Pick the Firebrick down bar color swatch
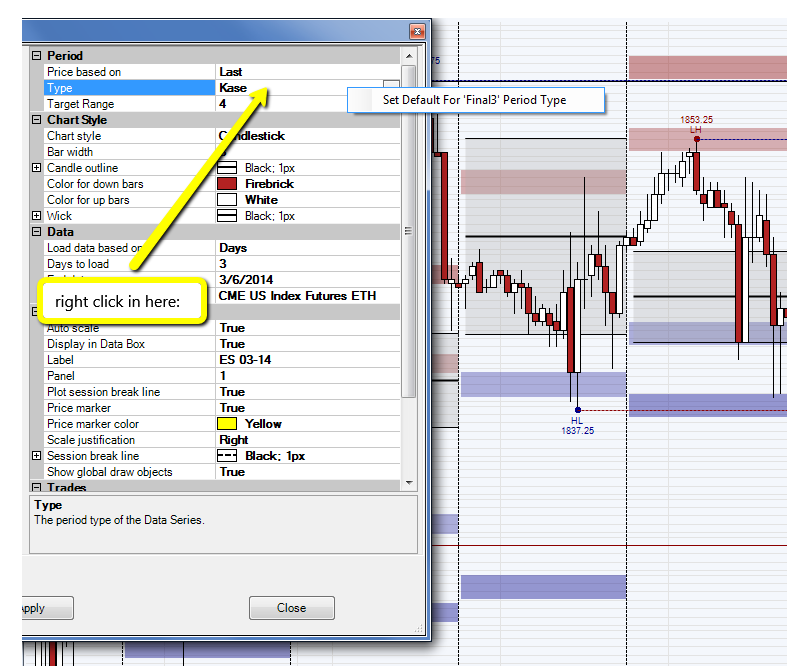The image size is (787, 666). pyautogui.click(x=227, y=184)
